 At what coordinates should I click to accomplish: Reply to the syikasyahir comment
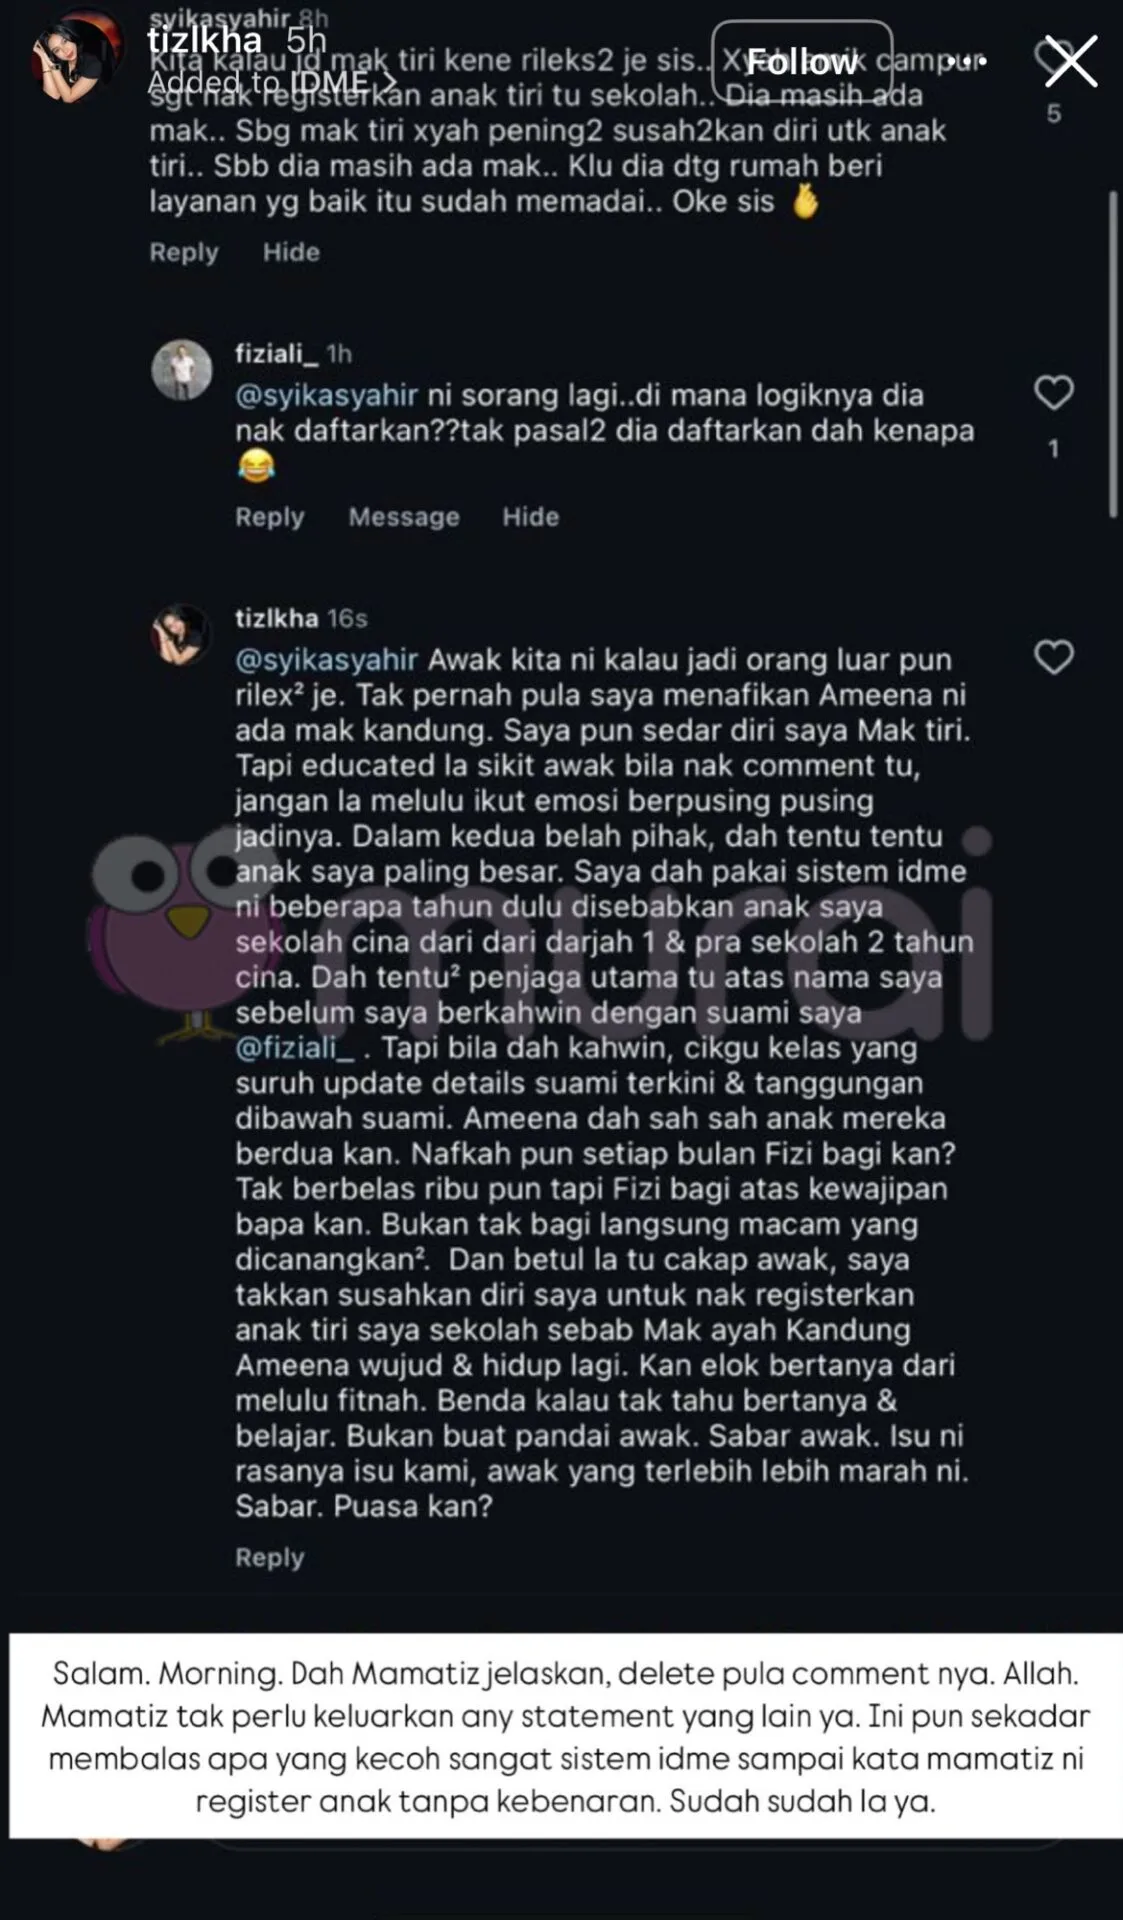184,252
